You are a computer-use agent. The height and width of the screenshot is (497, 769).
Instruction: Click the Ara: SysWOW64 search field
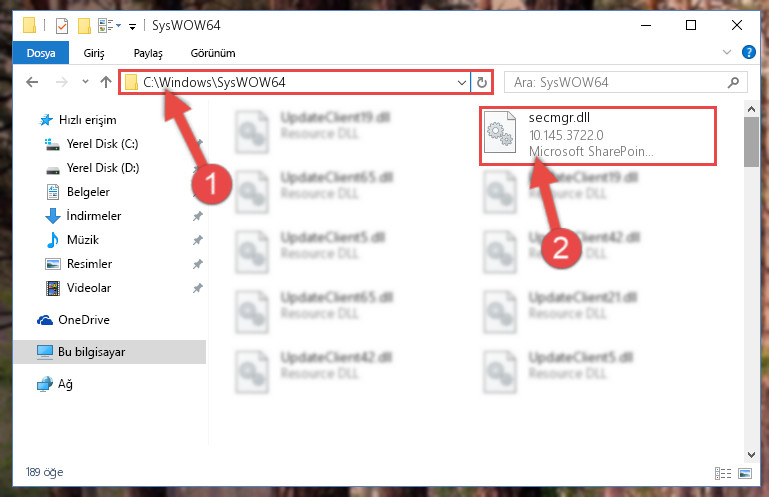[617, 82]
